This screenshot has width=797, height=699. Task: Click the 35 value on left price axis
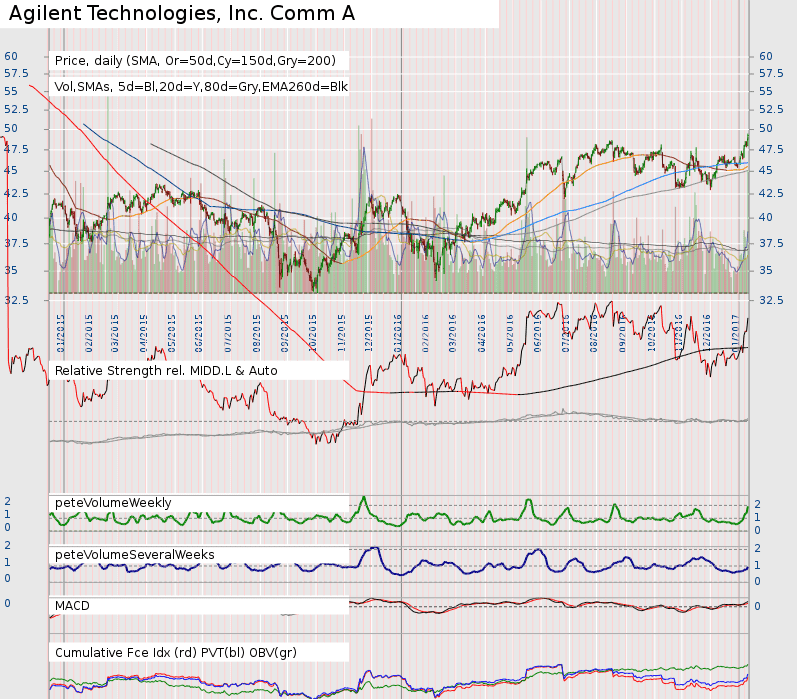11,270
